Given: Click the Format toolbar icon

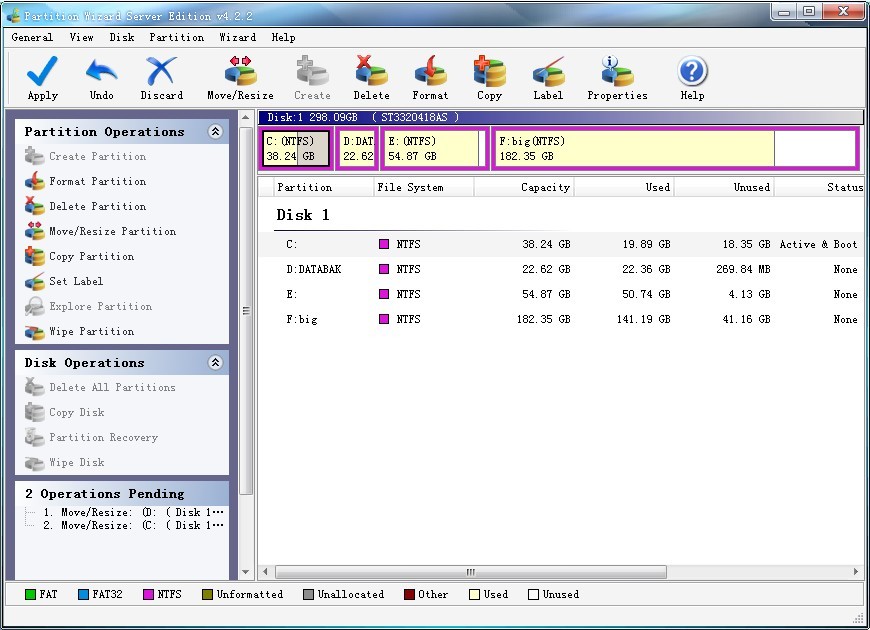Looking at the screenshot, I should (430, 71).
